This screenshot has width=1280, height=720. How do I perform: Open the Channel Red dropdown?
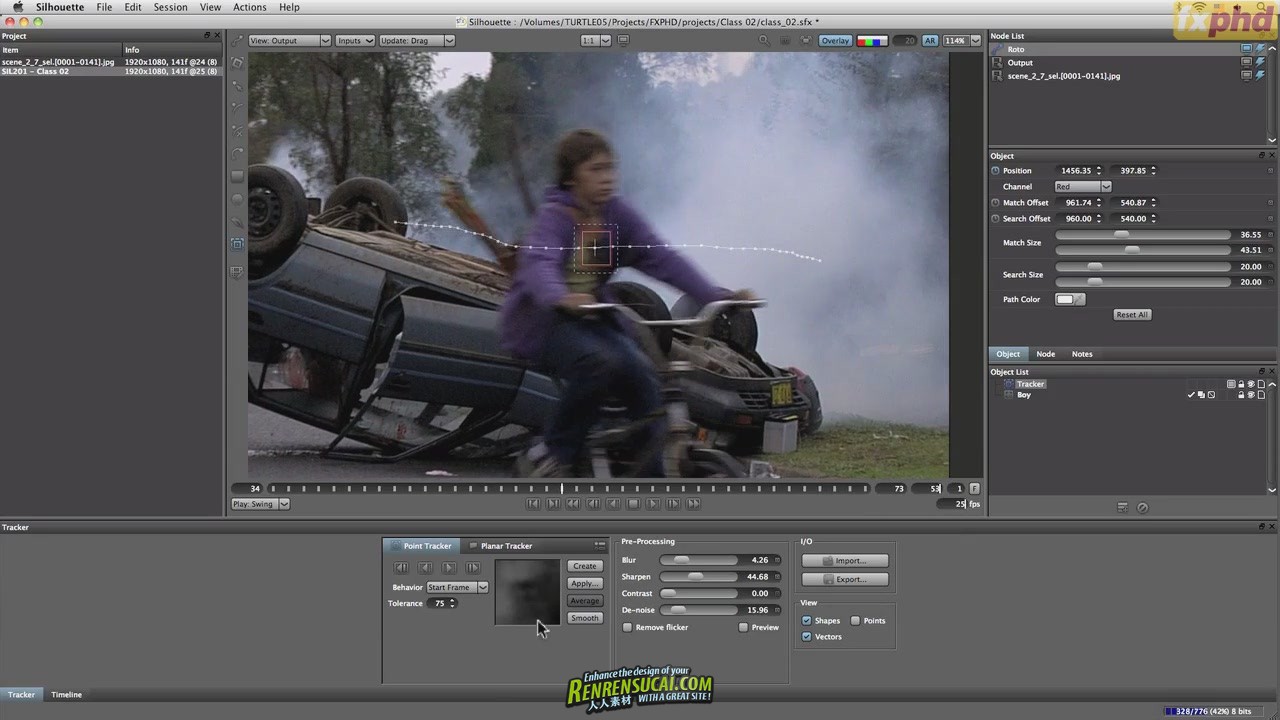point(1083,187)
